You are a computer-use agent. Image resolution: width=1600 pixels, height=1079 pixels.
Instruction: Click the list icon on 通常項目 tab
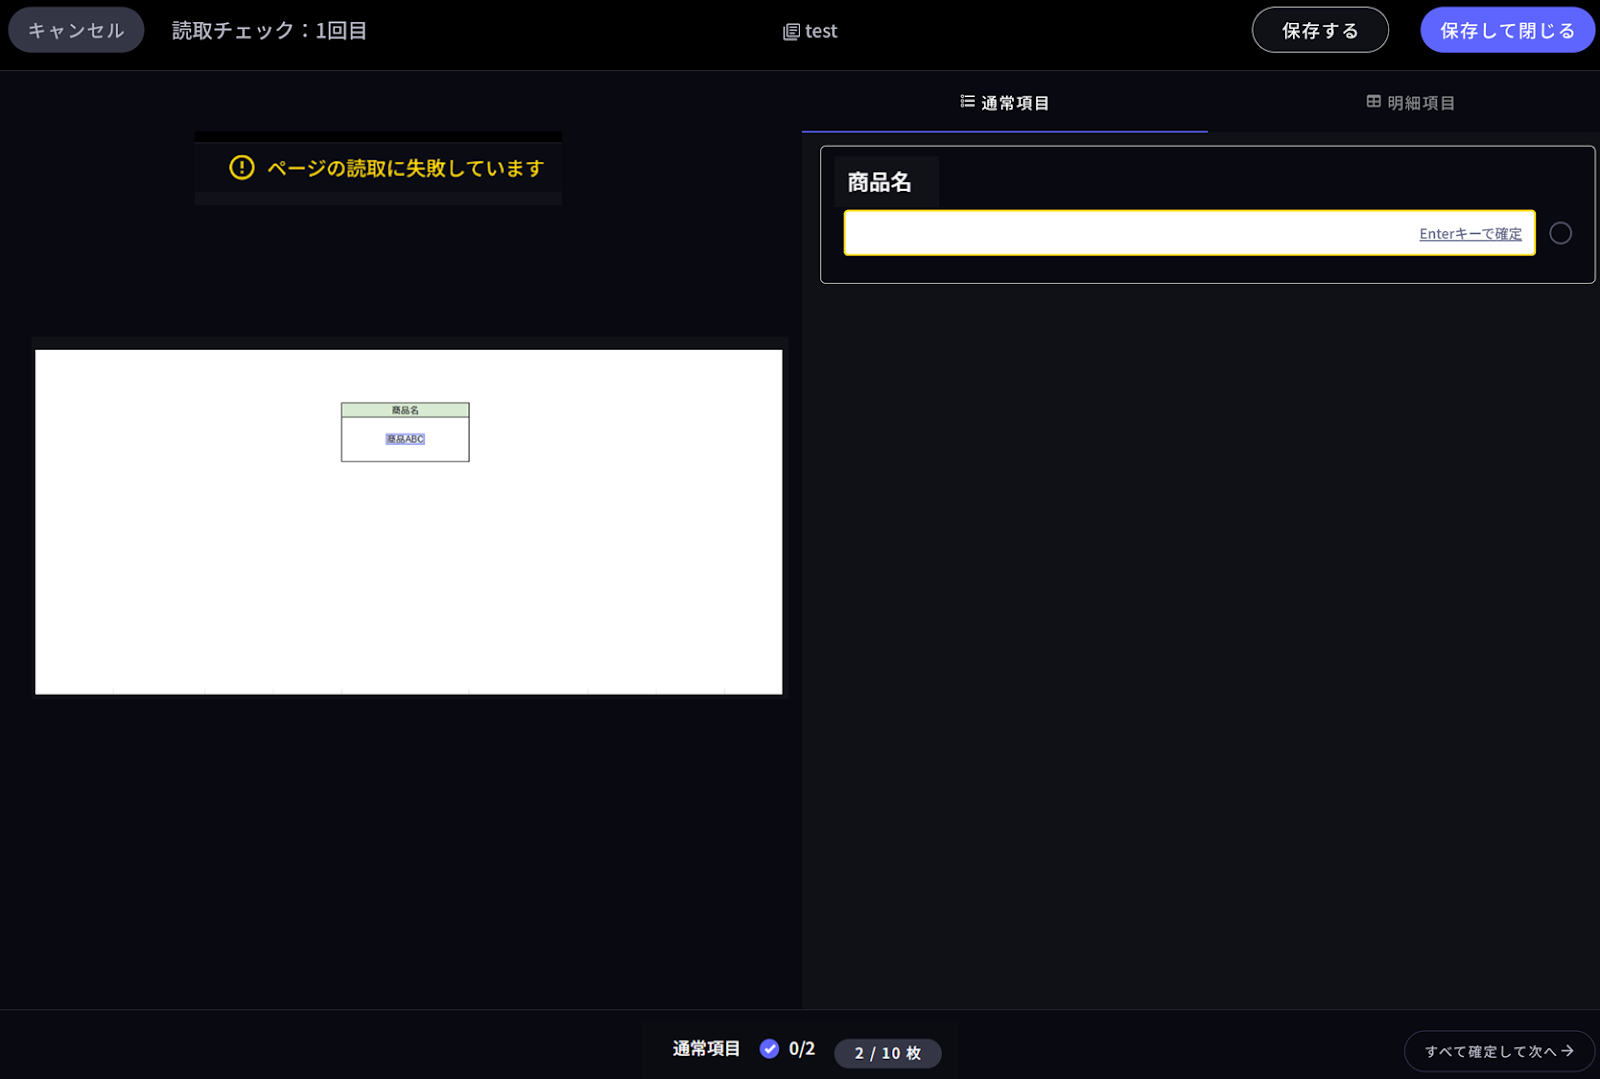tap(967, 102)
